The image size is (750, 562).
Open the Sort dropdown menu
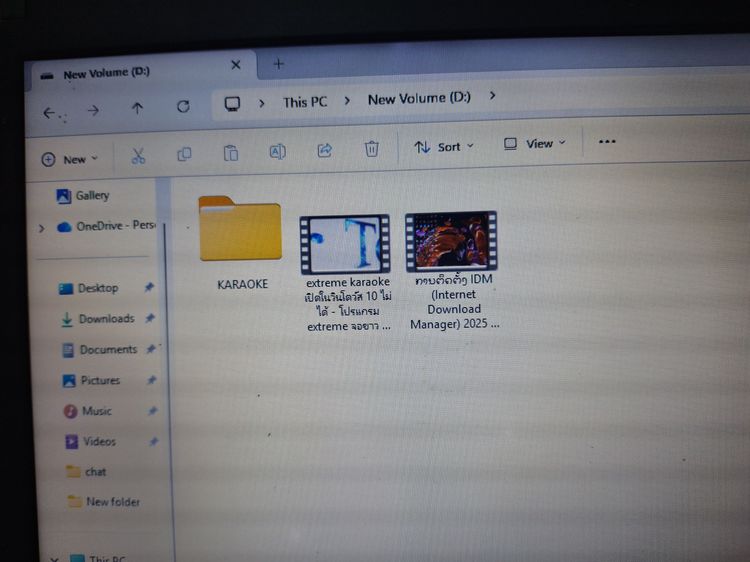pyautogui.click(x=445, y=147)
